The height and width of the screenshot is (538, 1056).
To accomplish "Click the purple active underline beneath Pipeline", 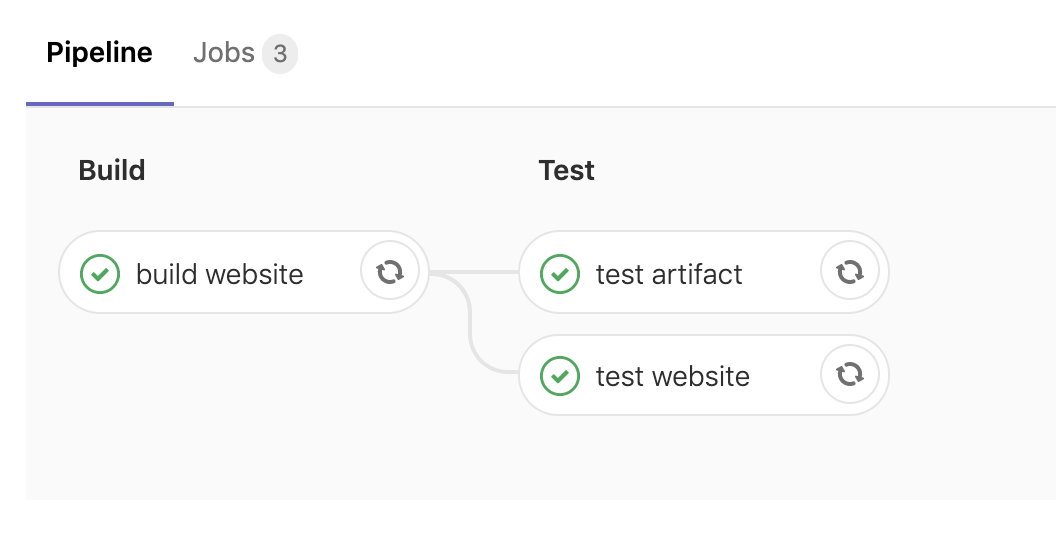I will click(x=100, y=104).
